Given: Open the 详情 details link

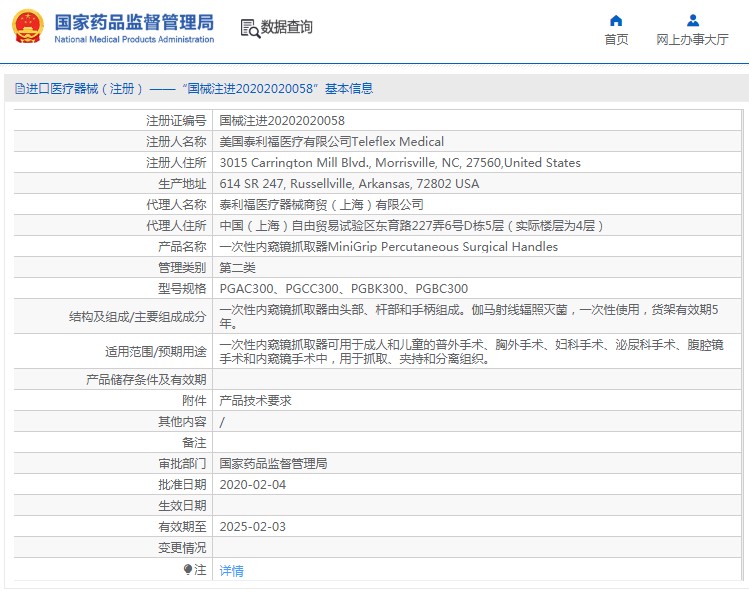Looking at the screenshot, I should [x=232, y=571].
